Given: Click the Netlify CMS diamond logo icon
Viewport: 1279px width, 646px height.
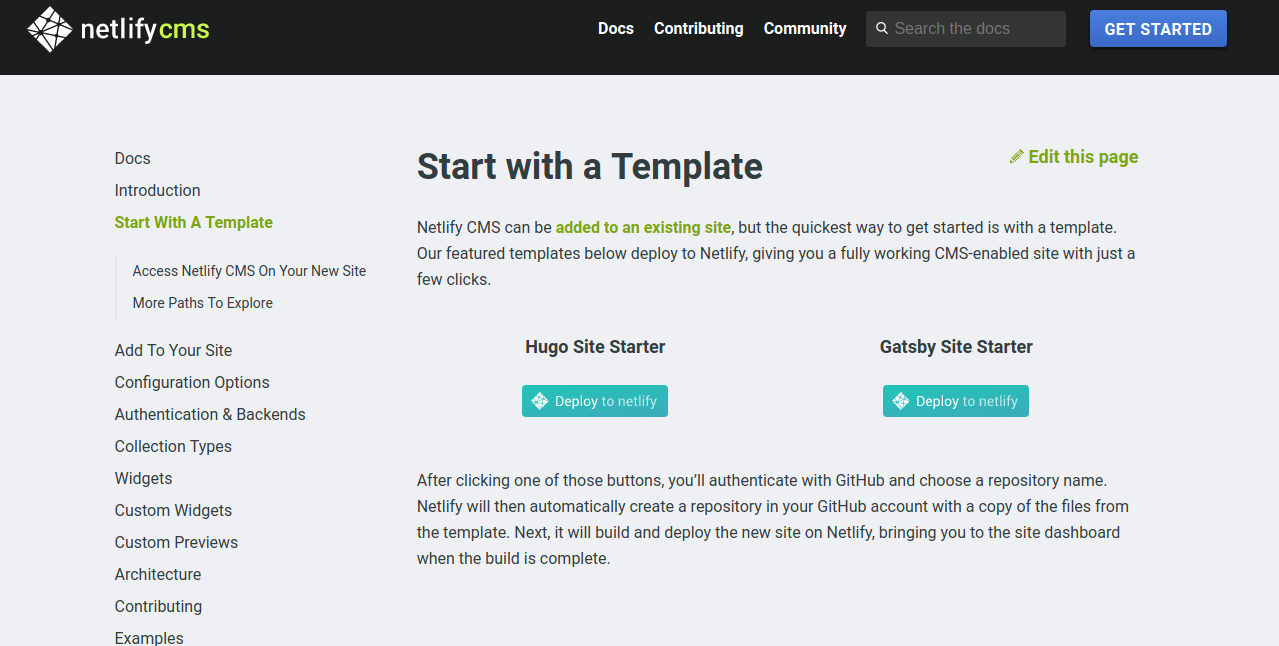Looking at the screenshot, I should pyautogui.click(x=49, y=29).
